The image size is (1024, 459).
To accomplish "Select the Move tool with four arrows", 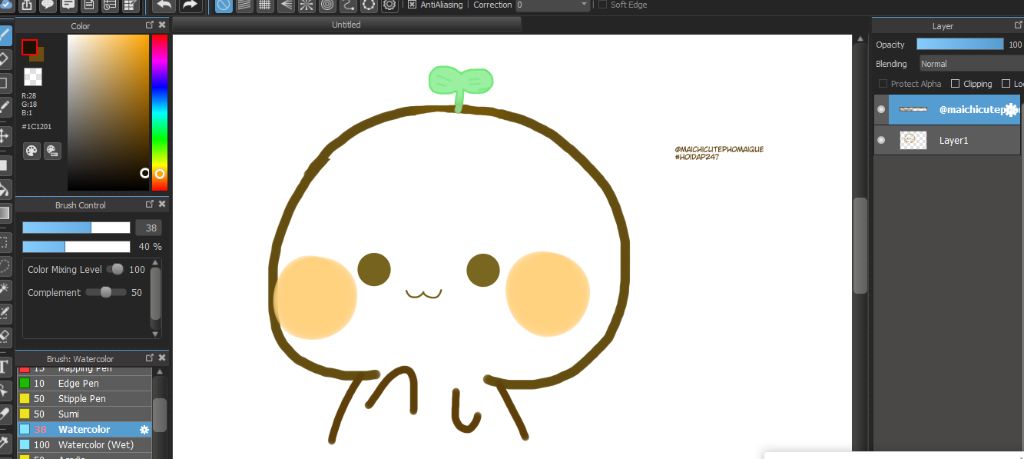I will tap(4, 136).
